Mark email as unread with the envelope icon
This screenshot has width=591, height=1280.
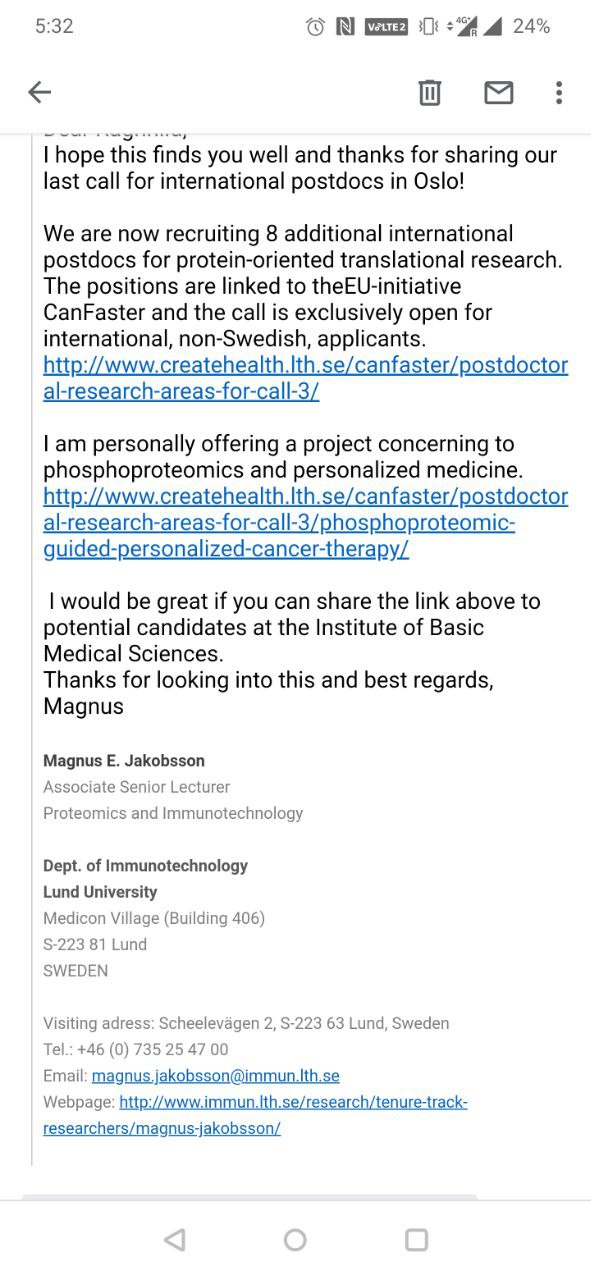point(498,93)
